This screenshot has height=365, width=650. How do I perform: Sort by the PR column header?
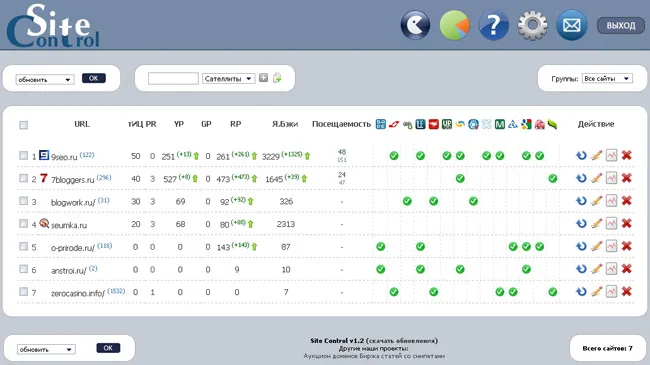coord(151,124)
